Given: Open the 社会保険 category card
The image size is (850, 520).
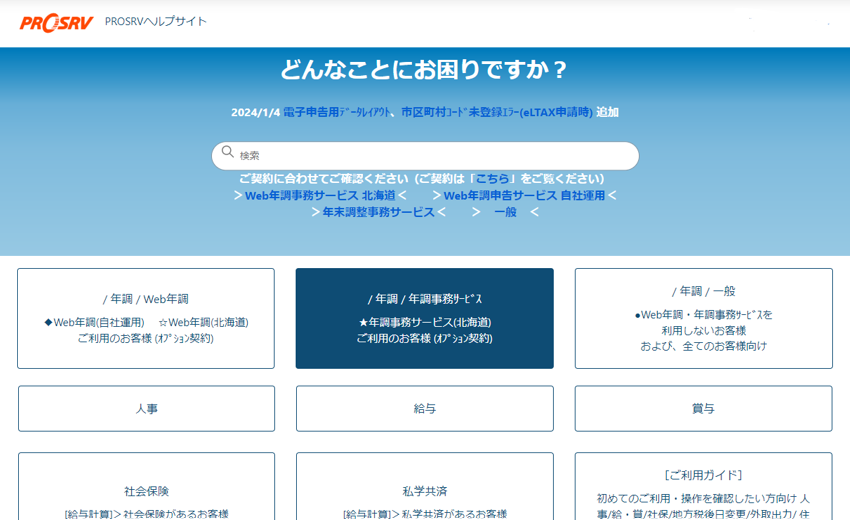Looking at the screenshot, I should [x=146, y=486].
